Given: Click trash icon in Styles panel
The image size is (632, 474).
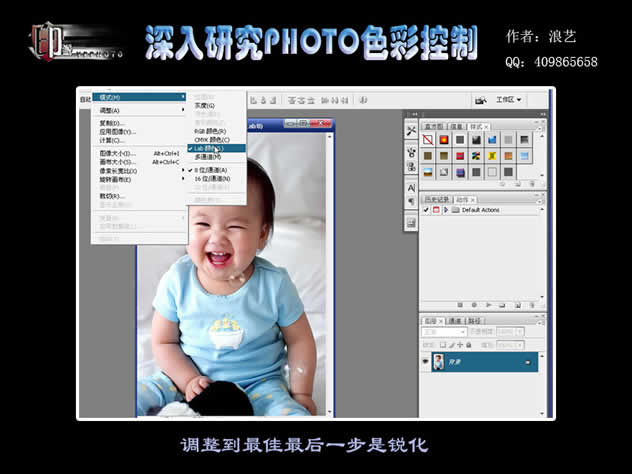Looking at the screenshot, I should tap(532, 184).
